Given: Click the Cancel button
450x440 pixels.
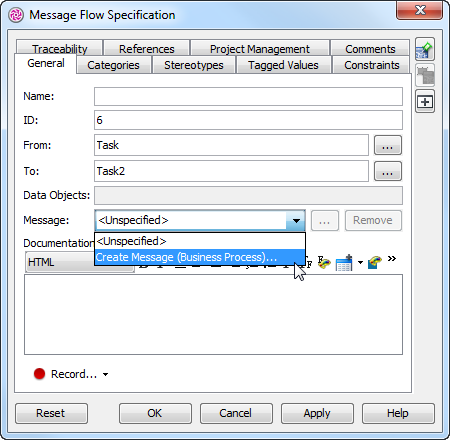Looking at the screenshot, I should tap(236, 413).
